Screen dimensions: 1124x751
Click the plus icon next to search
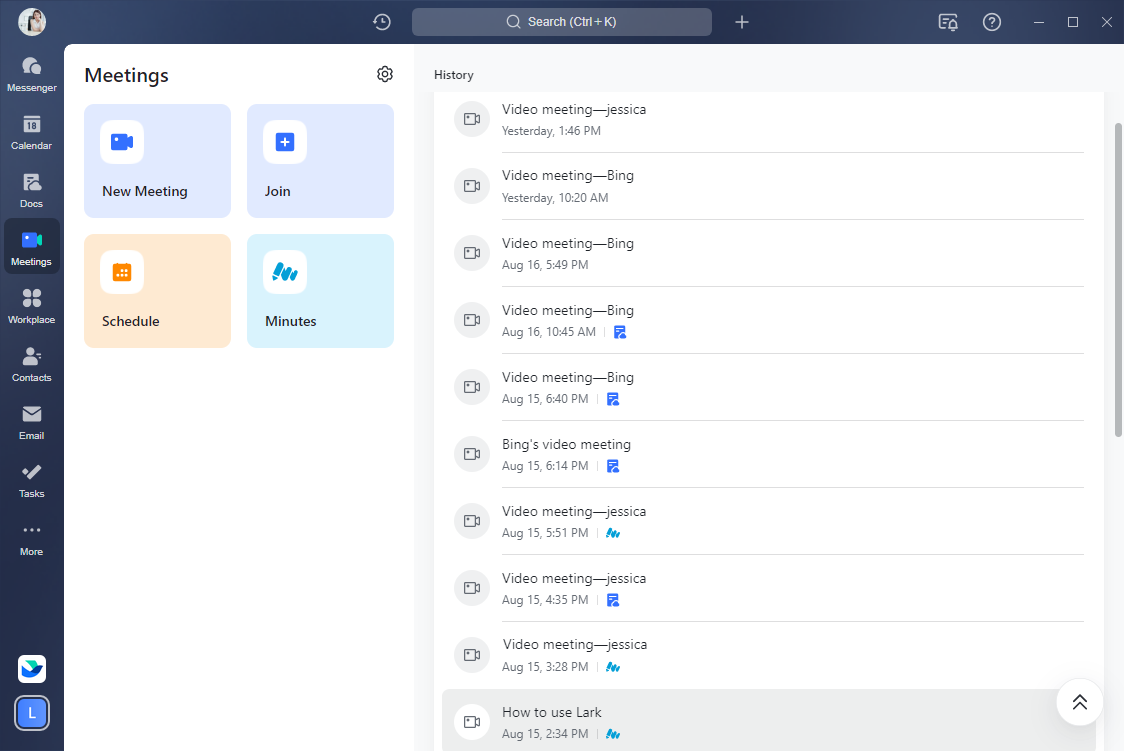[x=742, y=22]
